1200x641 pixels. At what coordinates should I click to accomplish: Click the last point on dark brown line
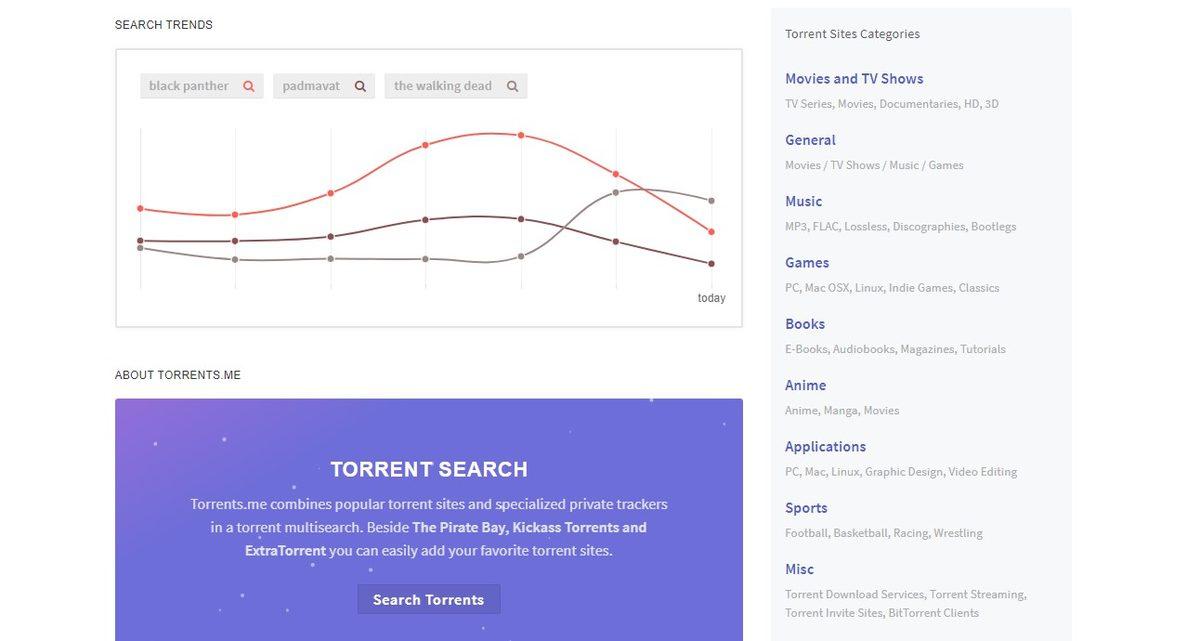point(711,264)
